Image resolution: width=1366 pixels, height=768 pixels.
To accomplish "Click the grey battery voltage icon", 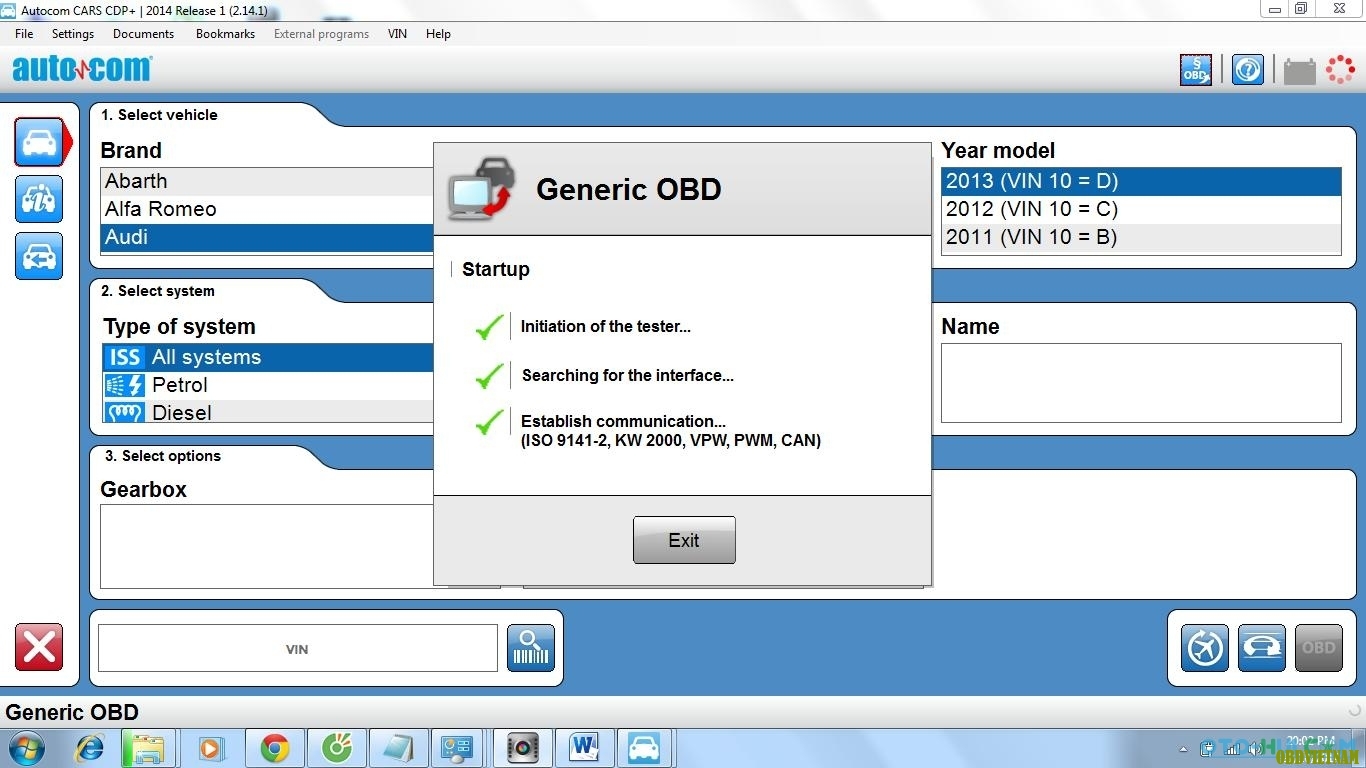I will click(x=1299, y=71).
